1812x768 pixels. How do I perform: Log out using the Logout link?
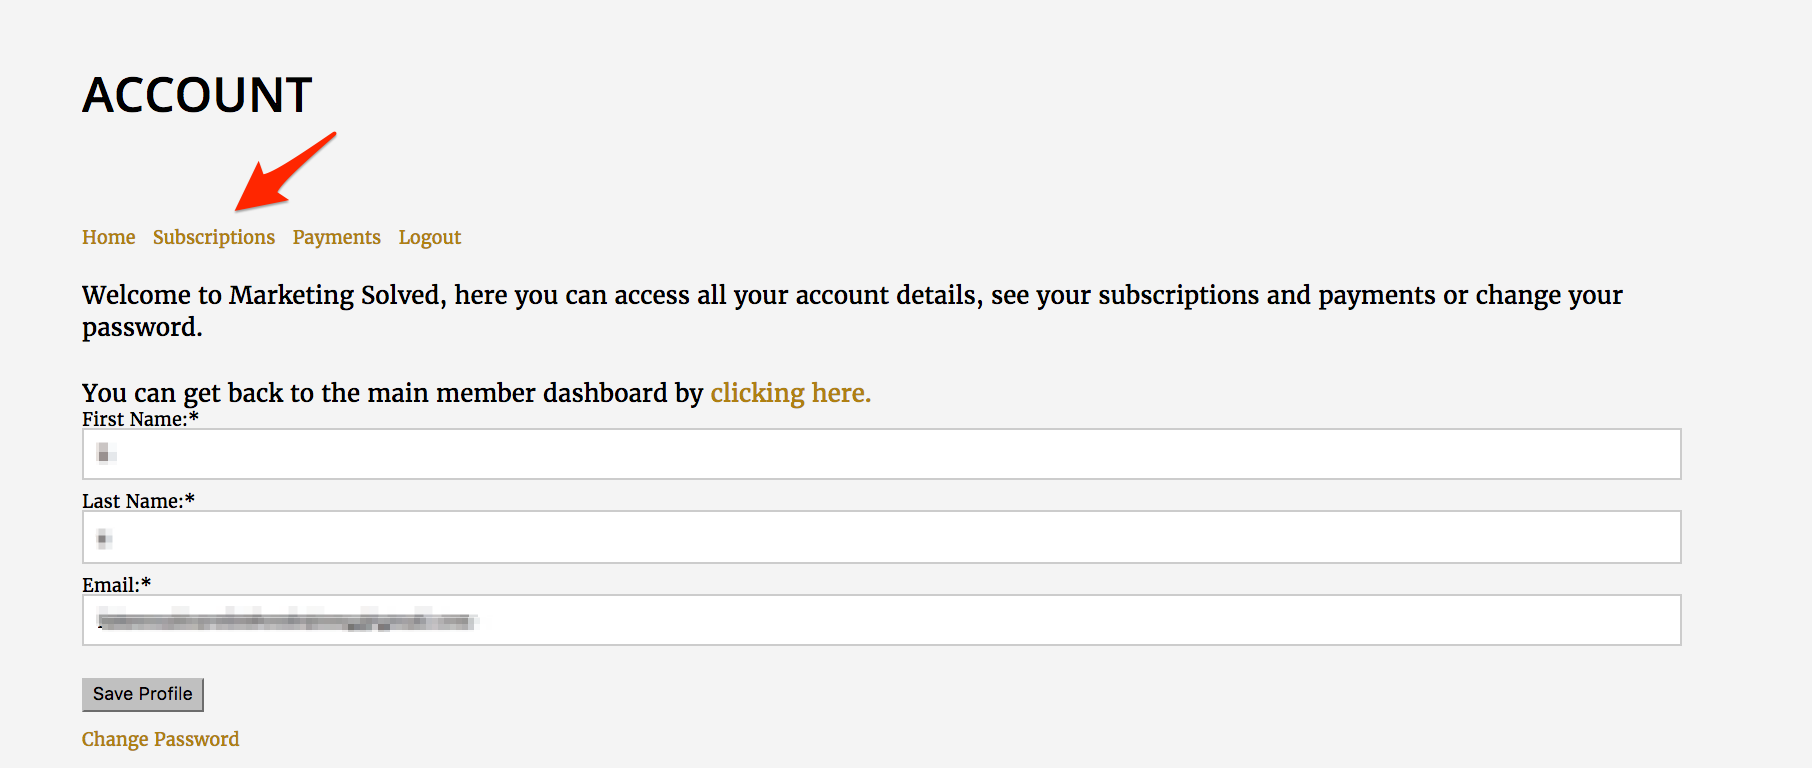[x=430, y=237]
